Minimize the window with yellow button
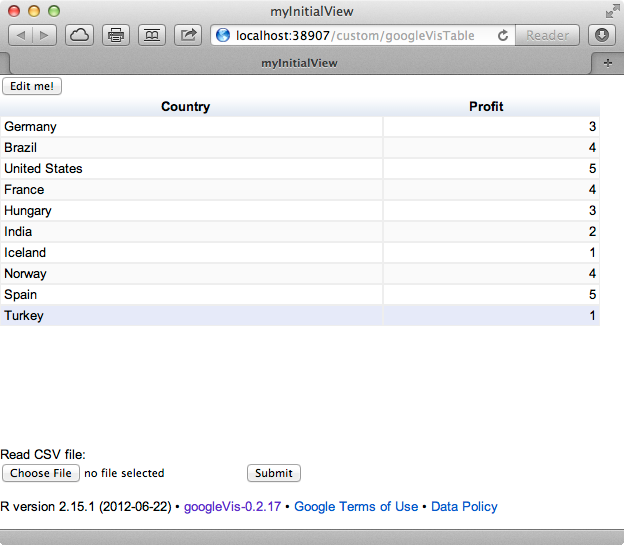The image size is (624, 545). [34, 11]
